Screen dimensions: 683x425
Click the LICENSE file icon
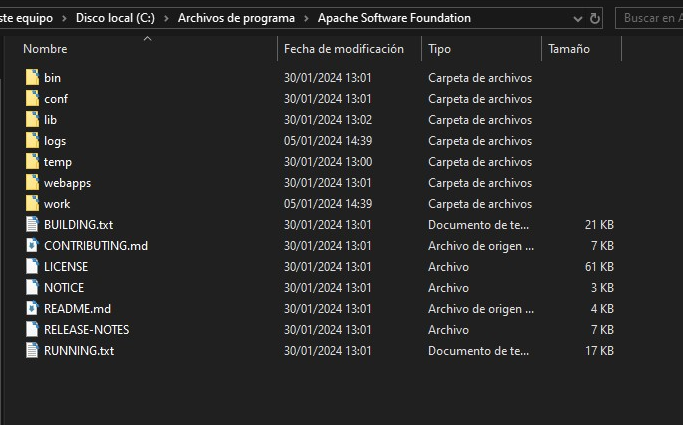point(32,267)
